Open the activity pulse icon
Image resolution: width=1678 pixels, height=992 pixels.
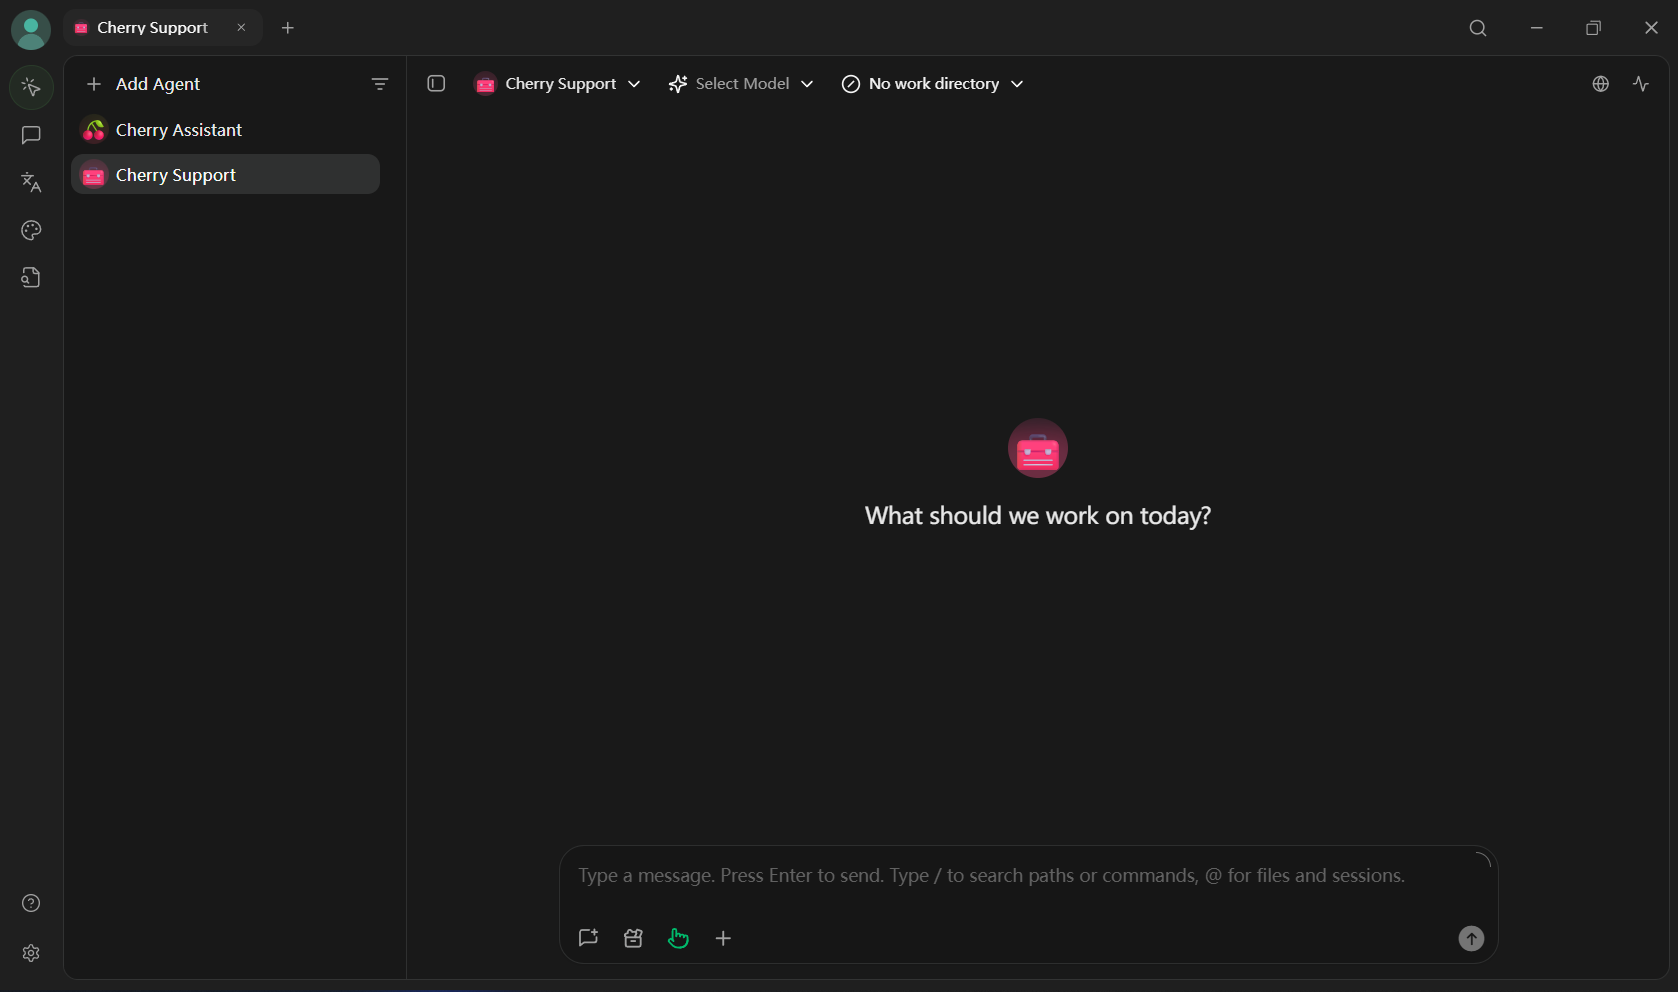(1641, 84)
